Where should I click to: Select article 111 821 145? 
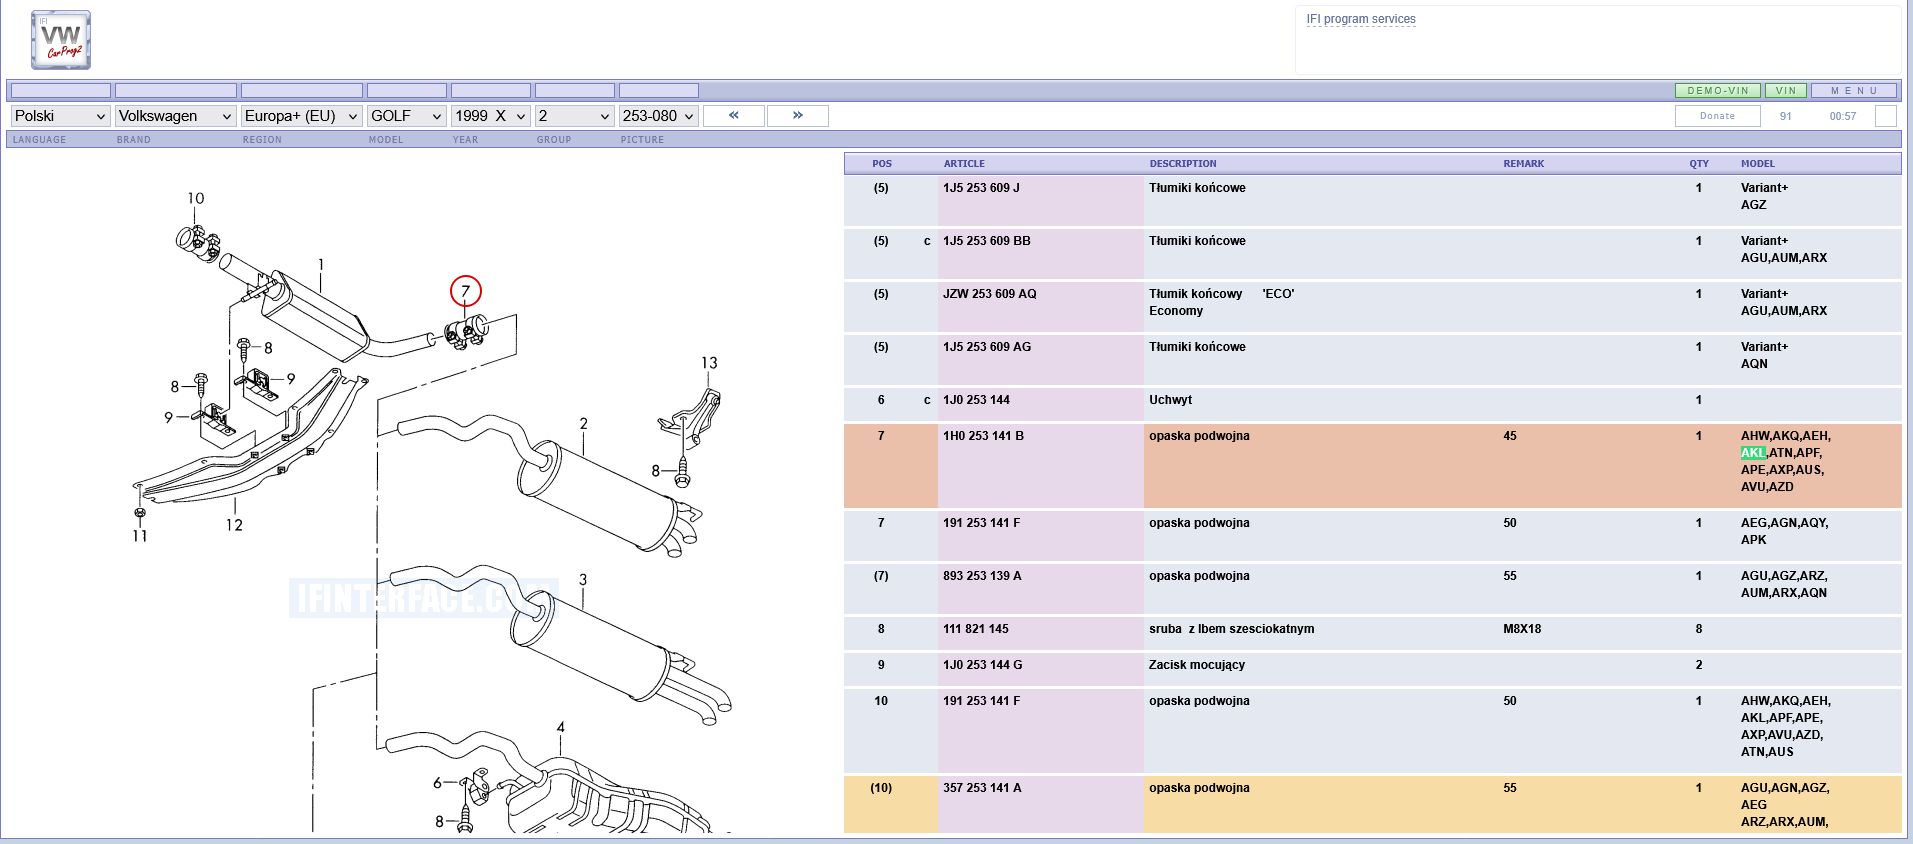coord(976,629)
